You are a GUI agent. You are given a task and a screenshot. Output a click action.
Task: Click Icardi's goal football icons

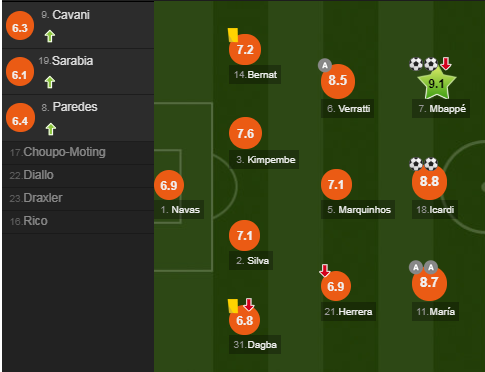coord(423,164)
